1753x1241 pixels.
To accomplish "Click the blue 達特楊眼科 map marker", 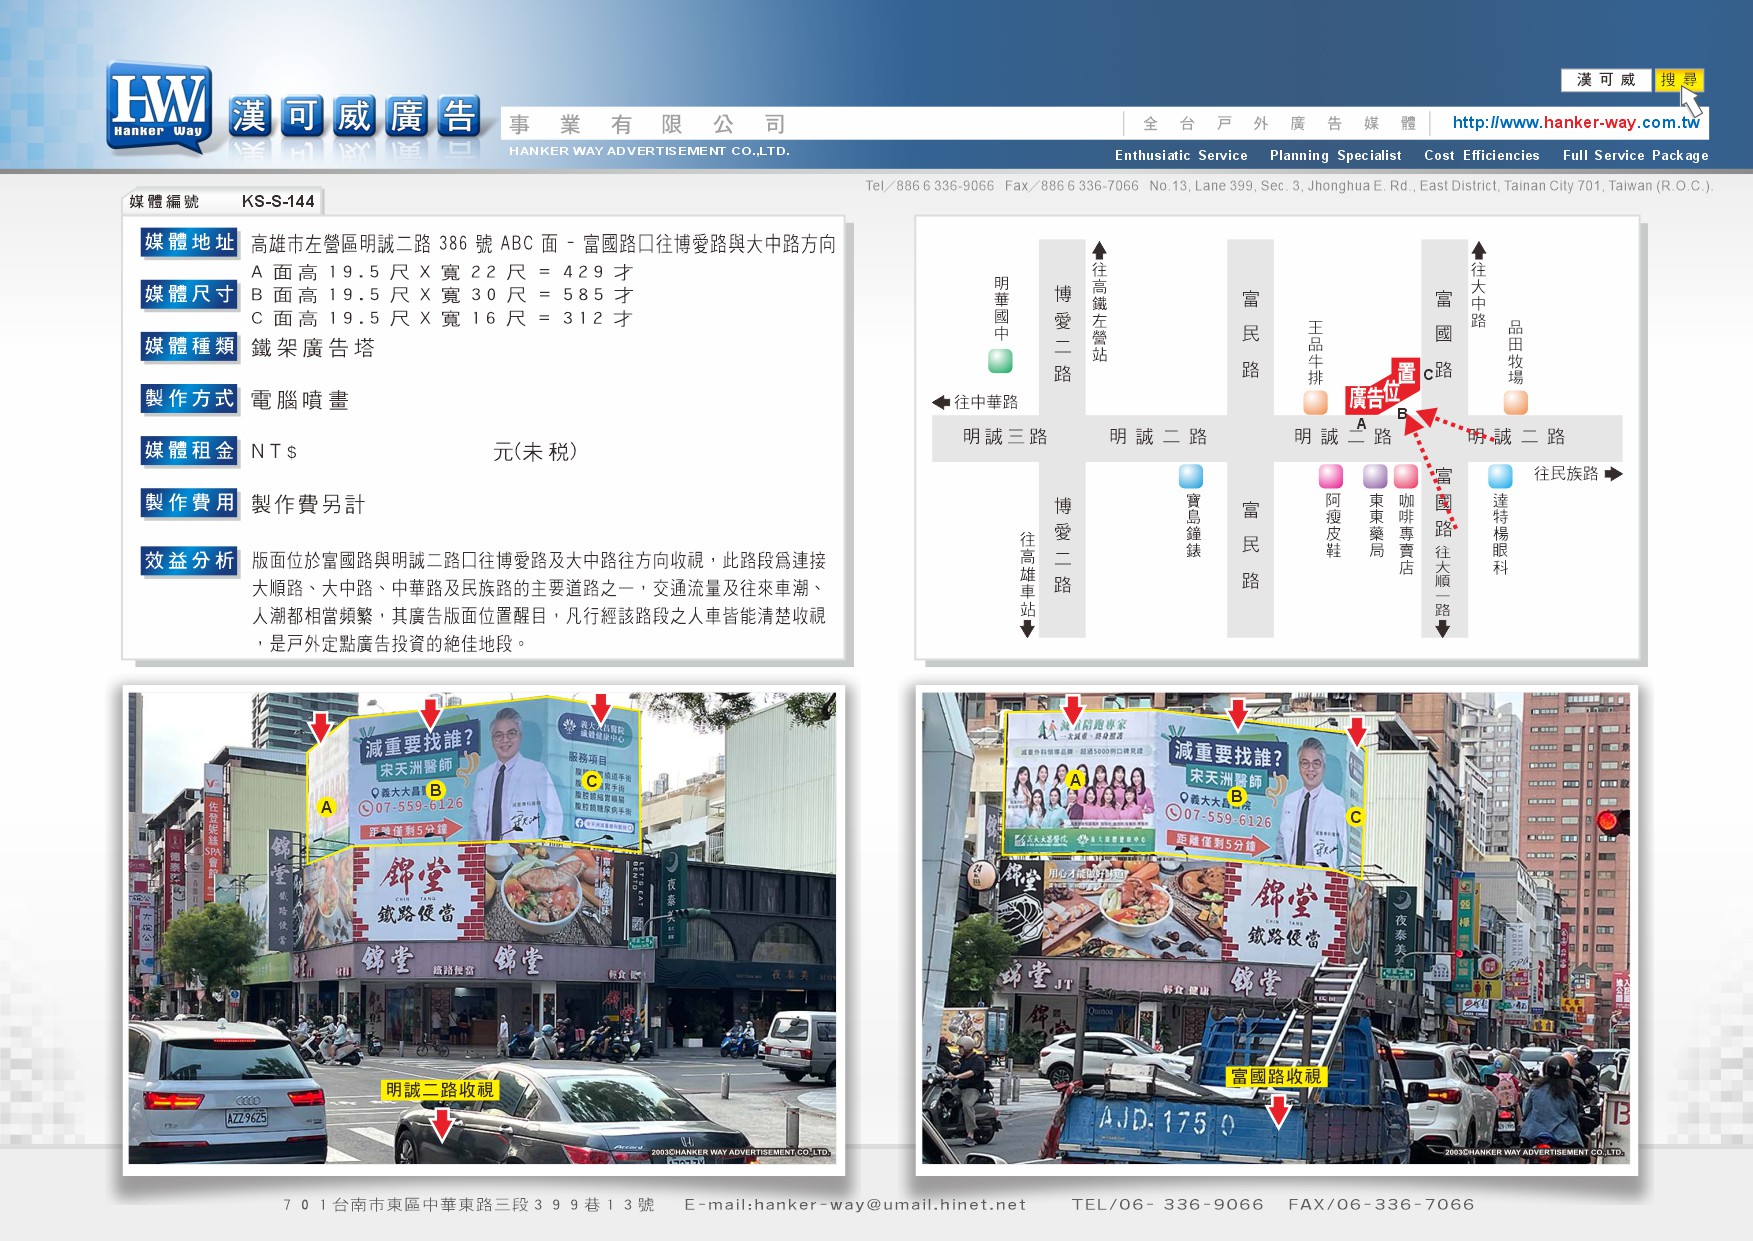I will pyautogui.click(x=1500, y=476).
